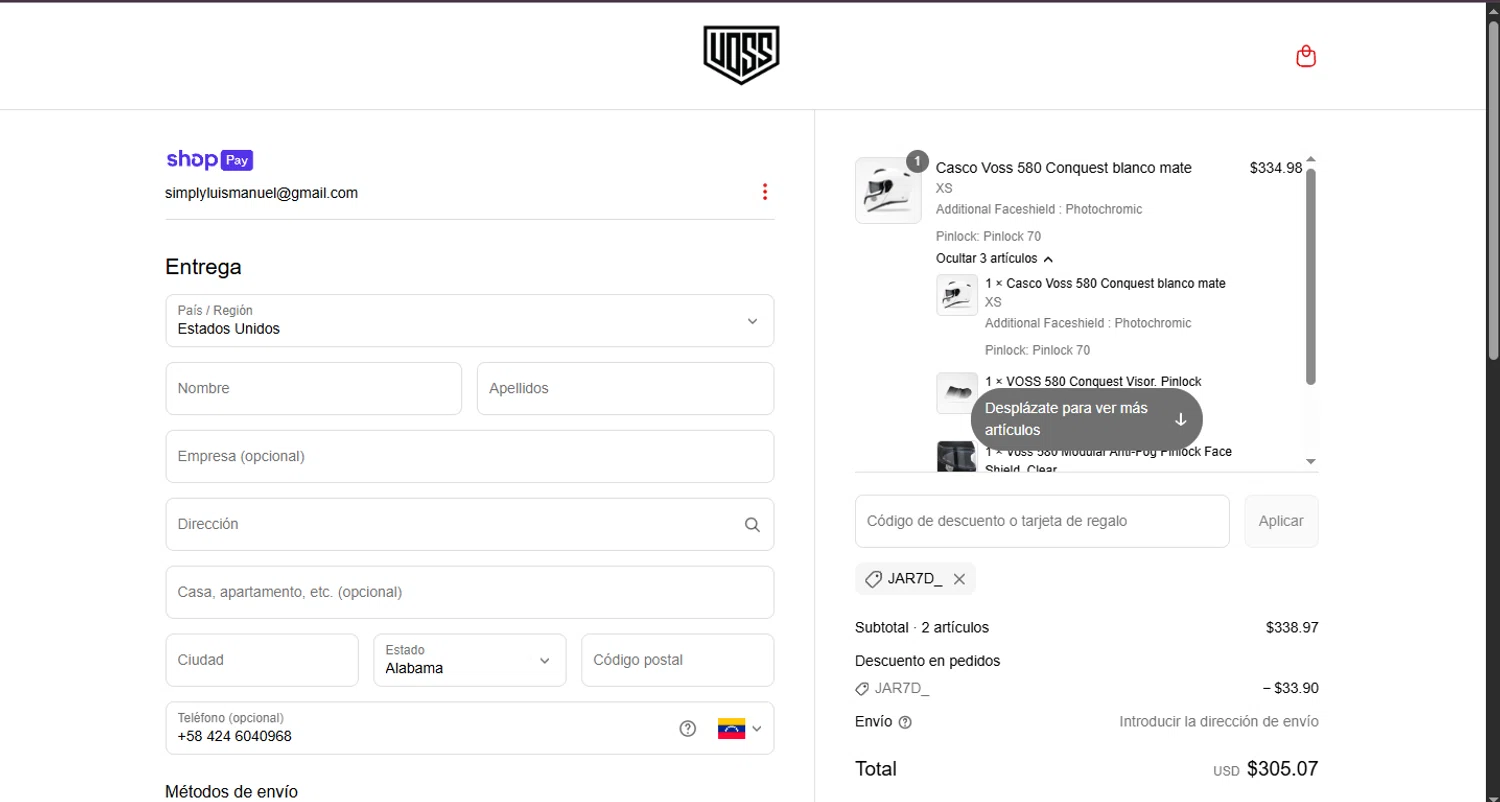Click the $334.98 item price
Screen dimensions: 1500x802
click(x=1276, y=168)
